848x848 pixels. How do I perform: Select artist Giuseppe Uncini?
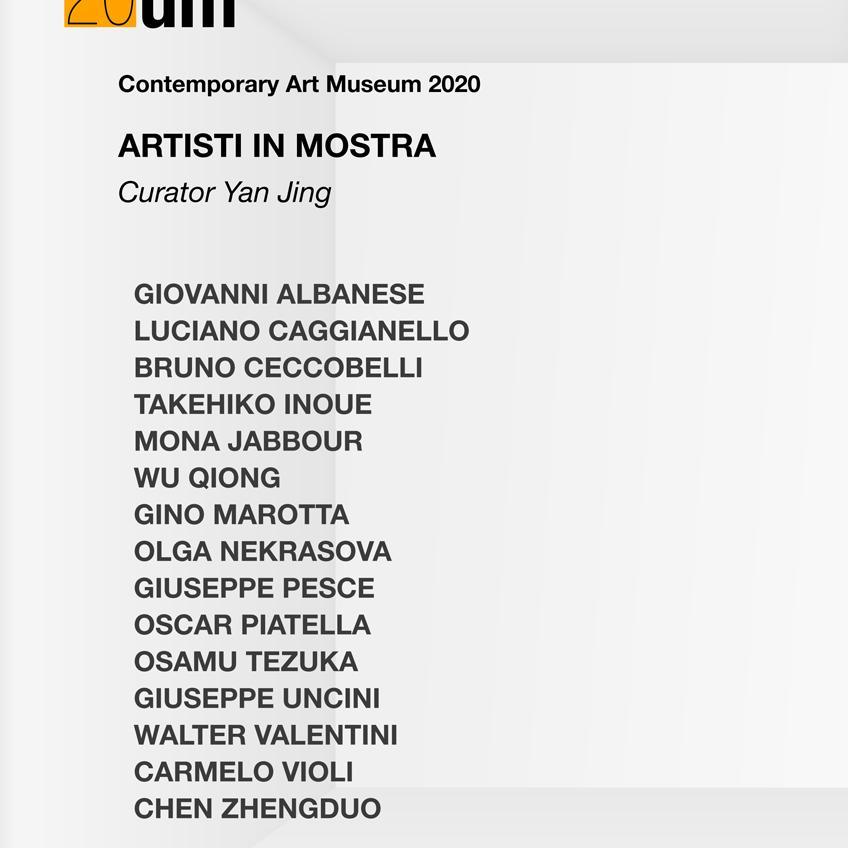[257, 698]
